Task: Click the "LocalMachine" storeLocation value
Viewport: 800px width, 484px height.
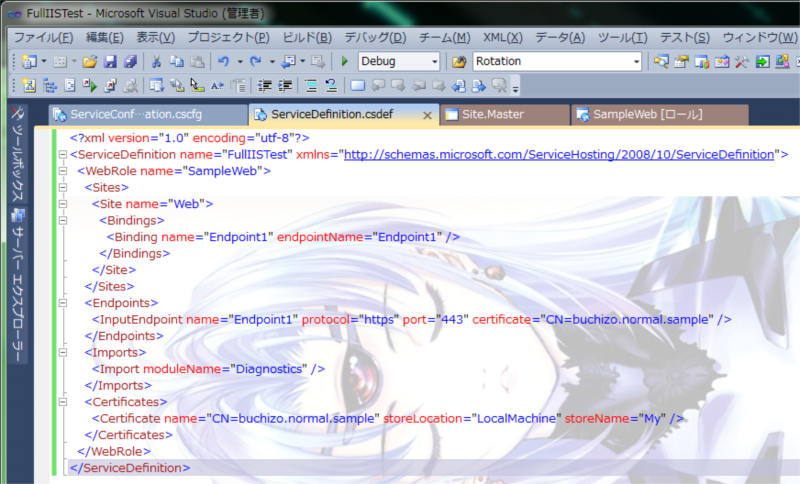Action: pyautogui.click(x=516, y=419)
